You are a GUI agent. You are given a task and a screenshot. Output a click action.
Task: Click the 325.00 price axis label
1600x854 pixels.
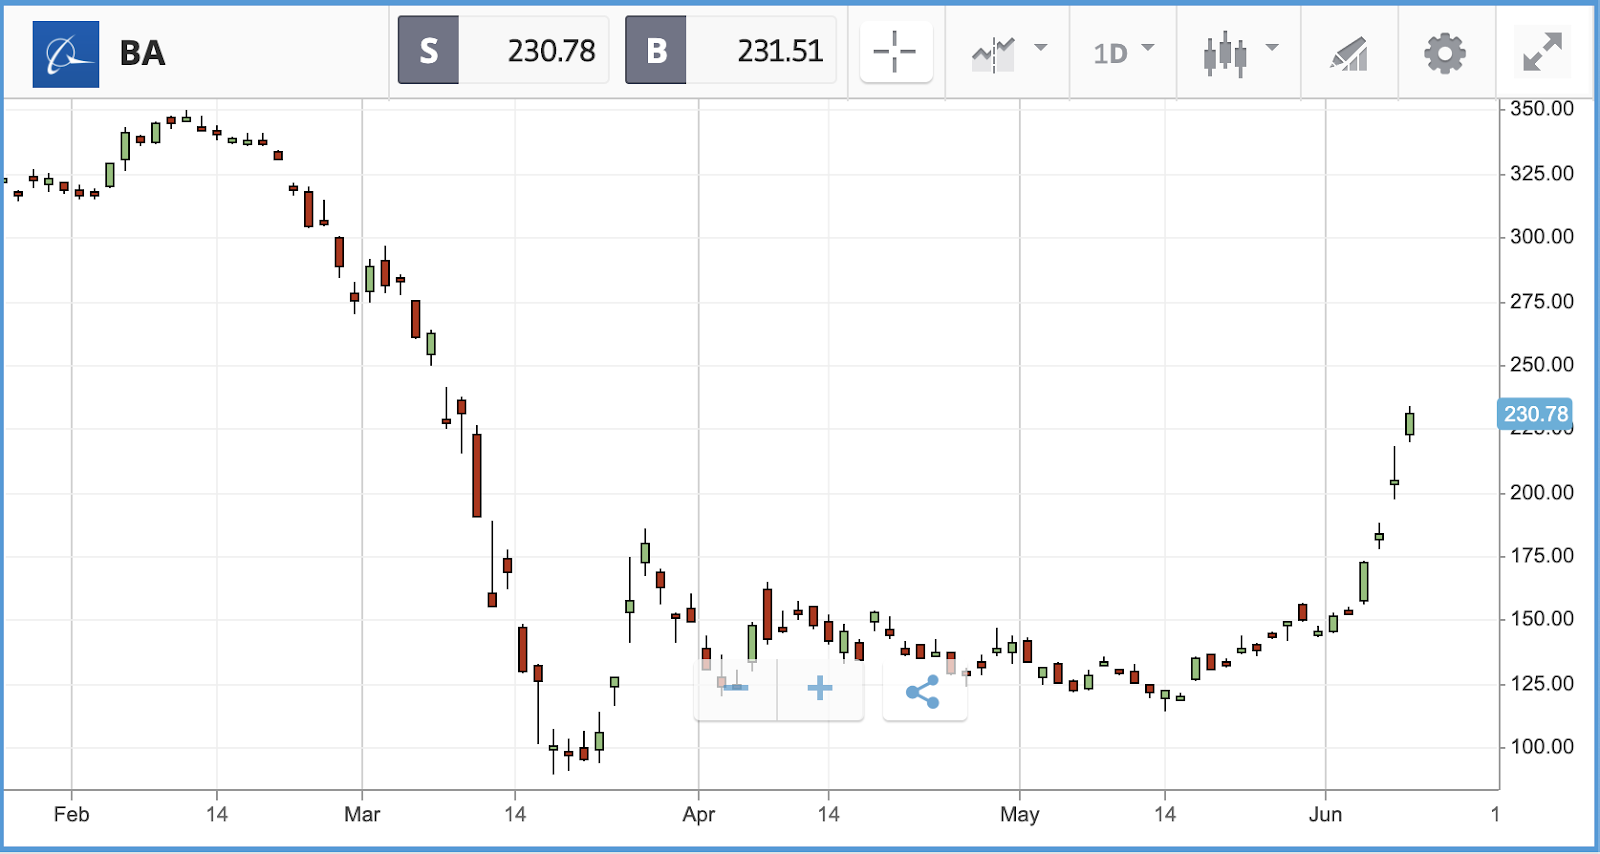[x=1541, y=173]
